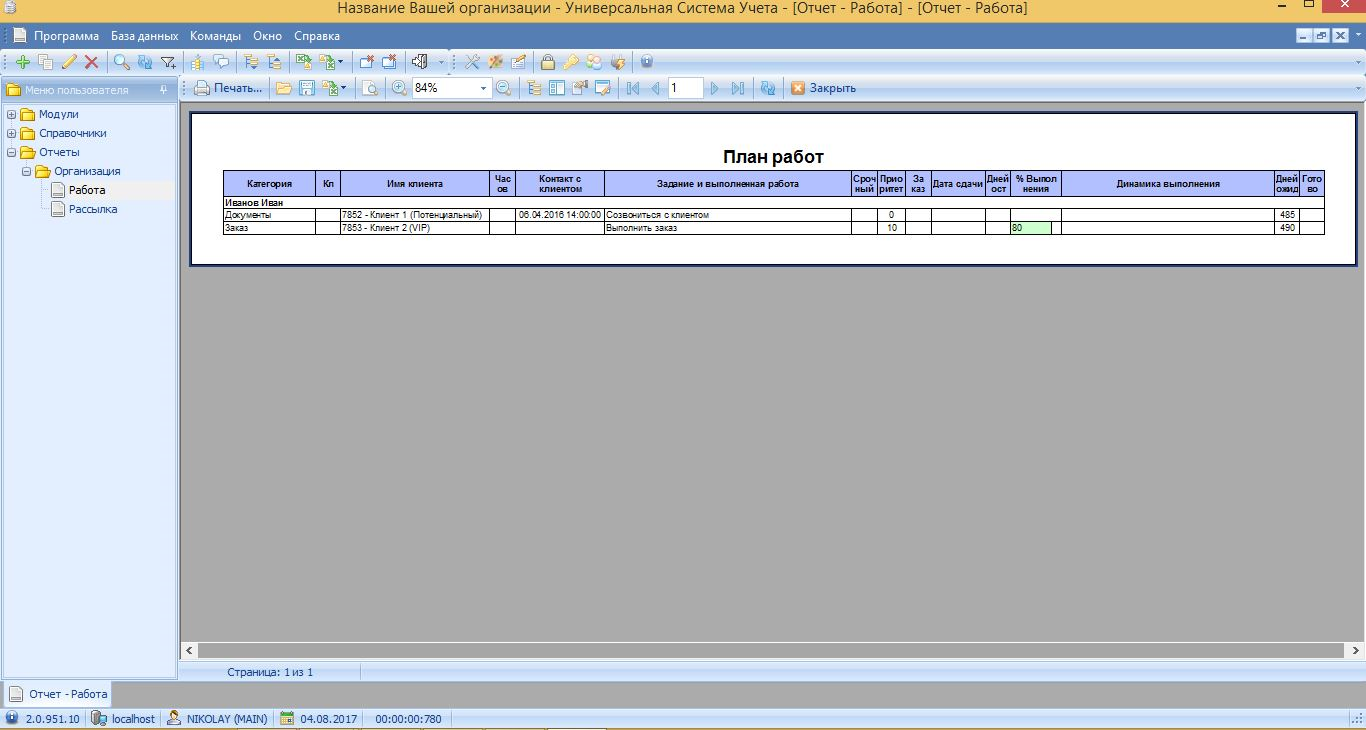
Task: Click the report Refresh icon beside Закрыть
Action: [768, 88]
